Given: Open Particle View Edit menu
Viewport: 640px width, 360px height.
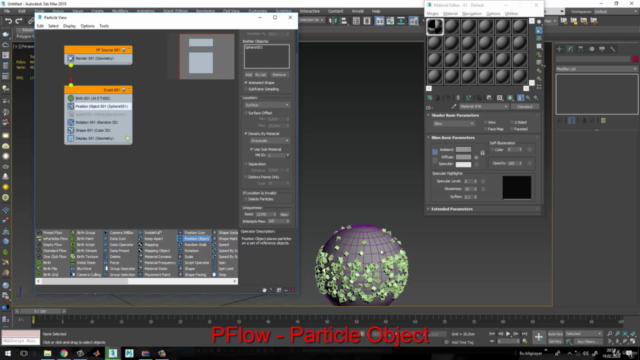Looking at the screenshot, I should point(40,26).
